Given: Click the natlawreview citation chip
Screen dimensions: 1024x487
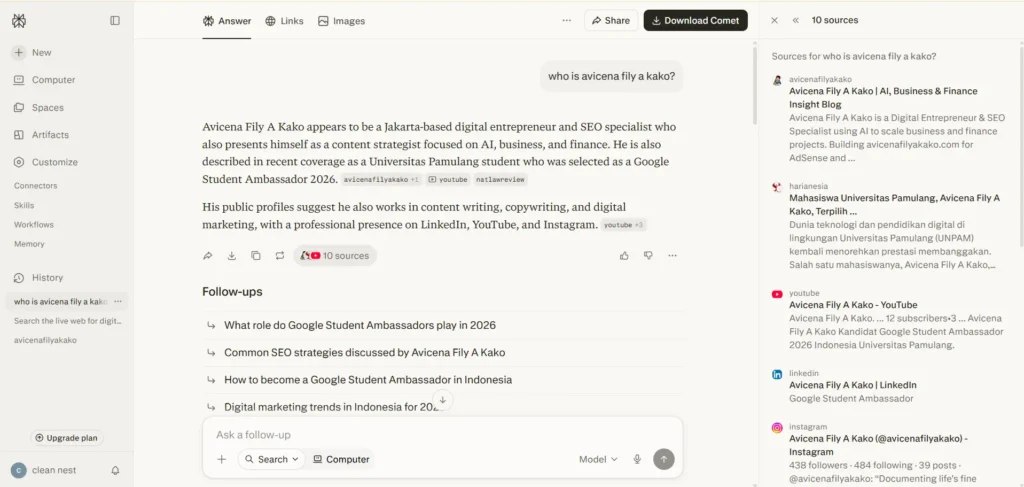Looking at the screenshot, I should click(500, 180).
